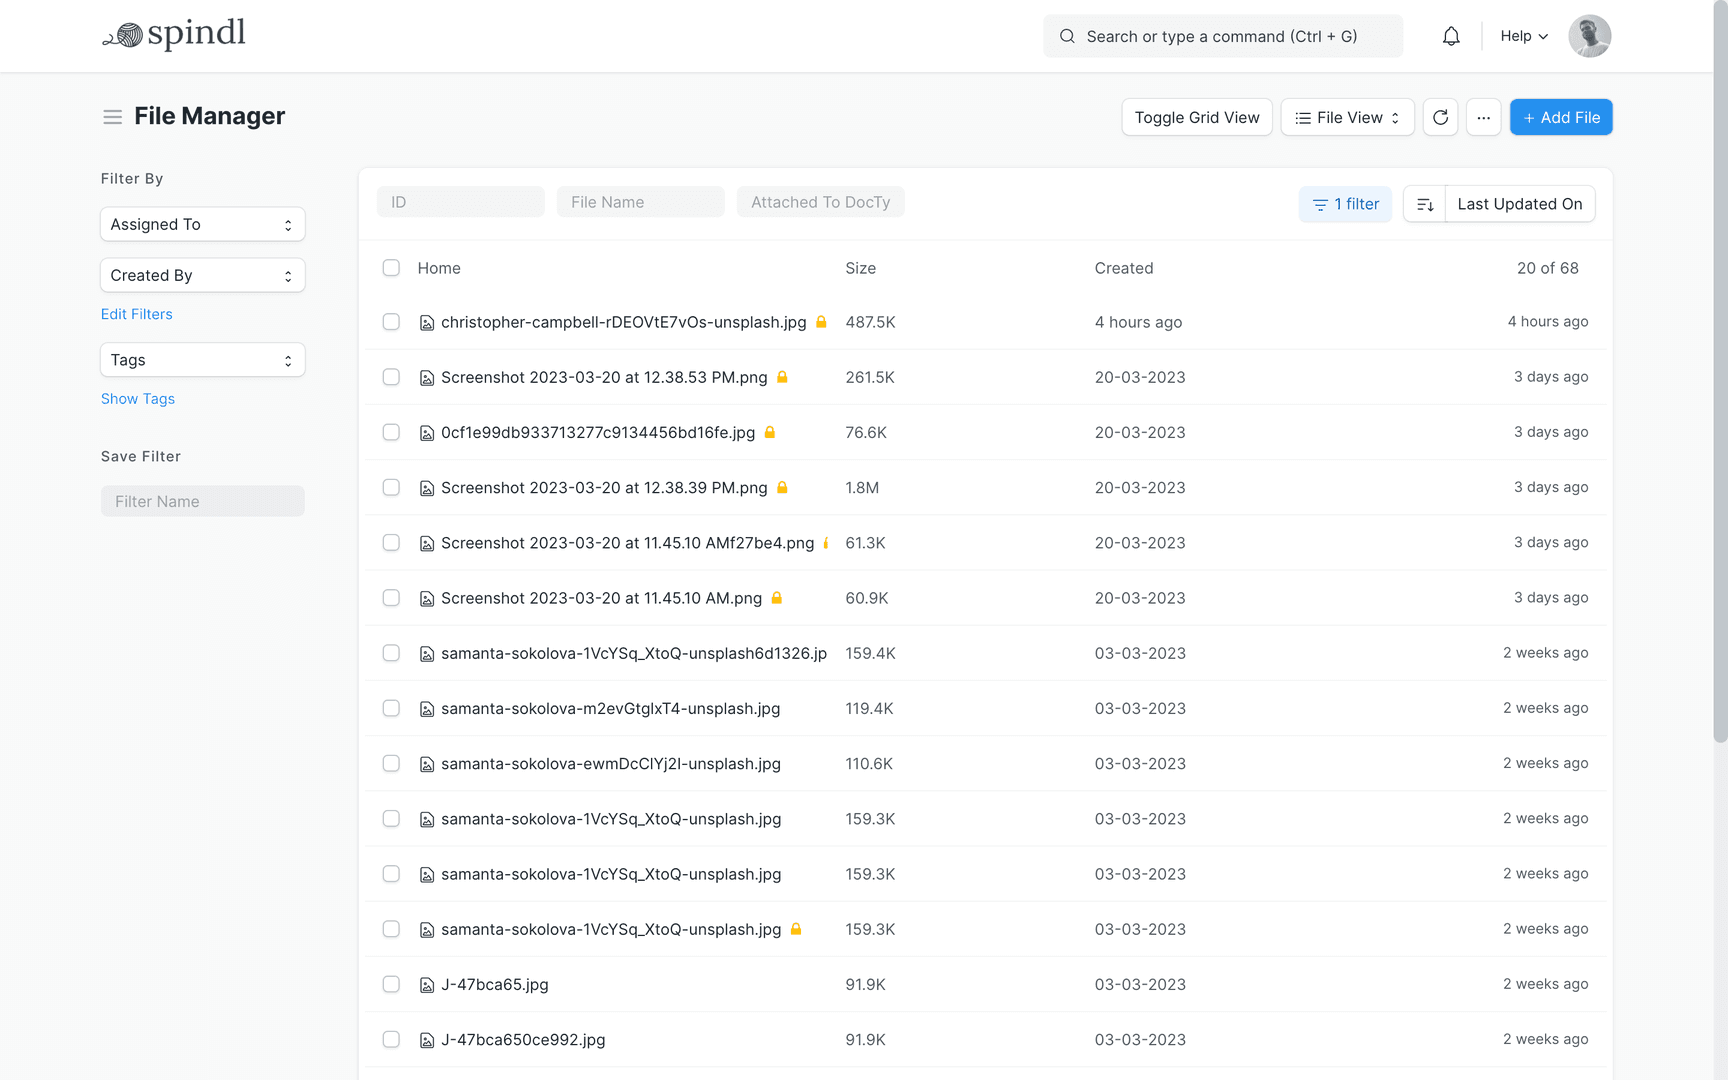Open the Edit Filters link
Screen dimensions: 1728x1080
(136, 314)
